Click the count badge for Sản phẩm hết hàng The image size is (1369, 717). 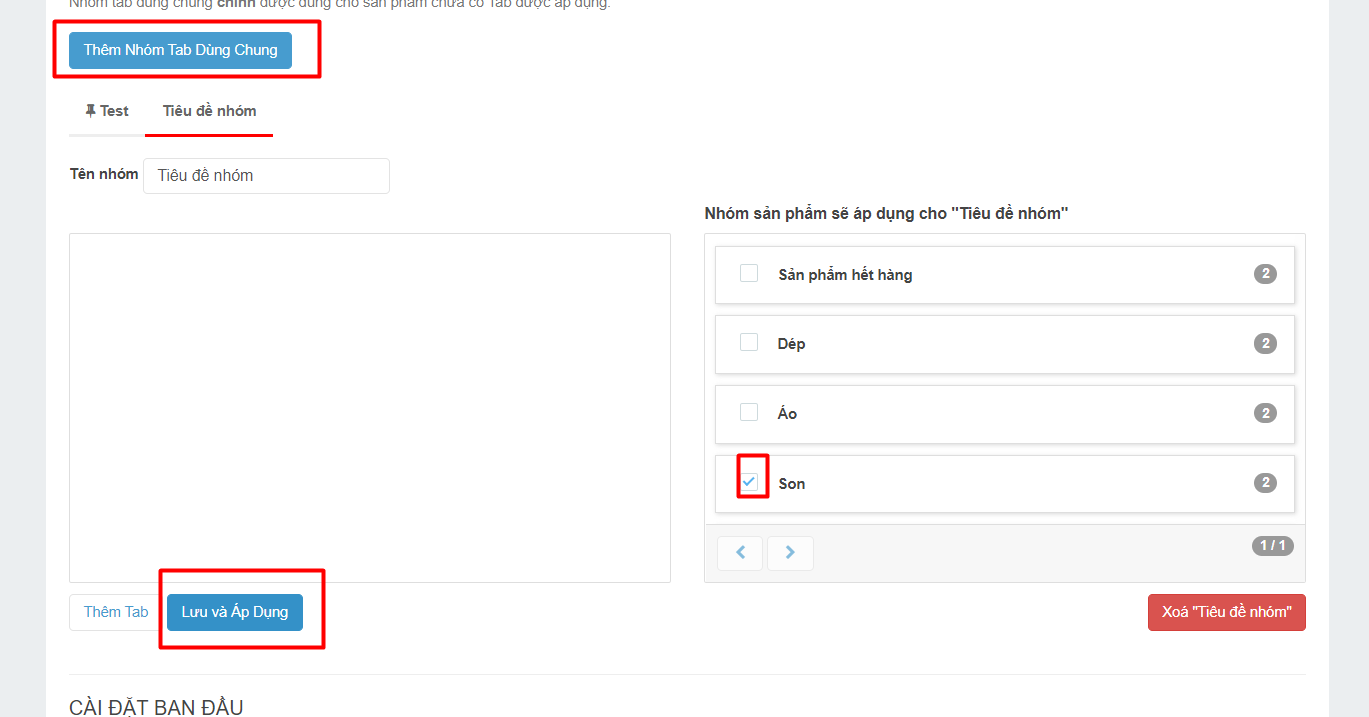click(x=1265, y=274)
